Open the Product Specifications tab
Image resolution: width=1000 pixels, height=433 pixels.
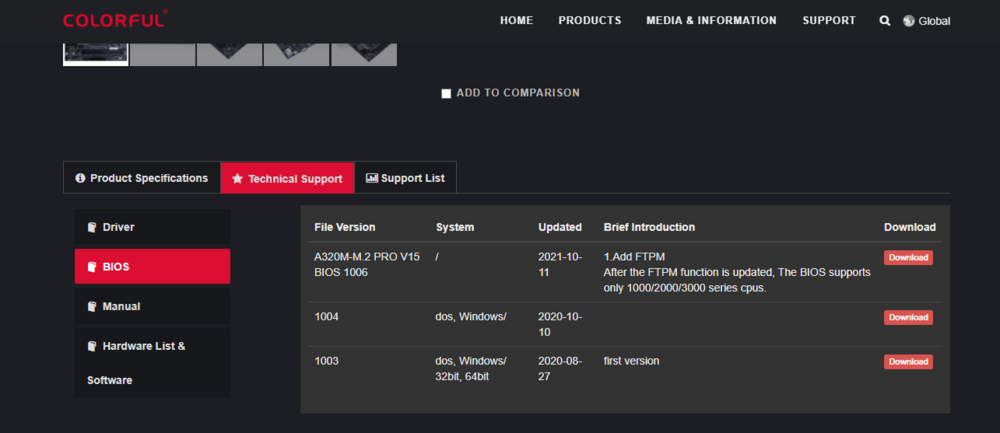coord(141,178)
